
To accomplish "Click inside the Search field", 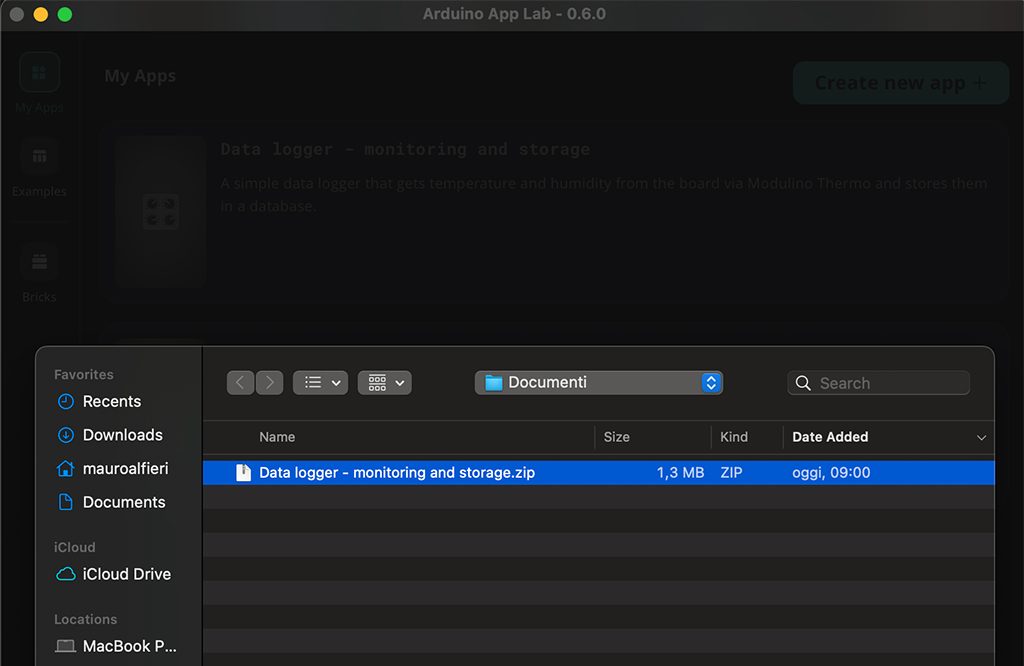I will (x=878, y=382).
